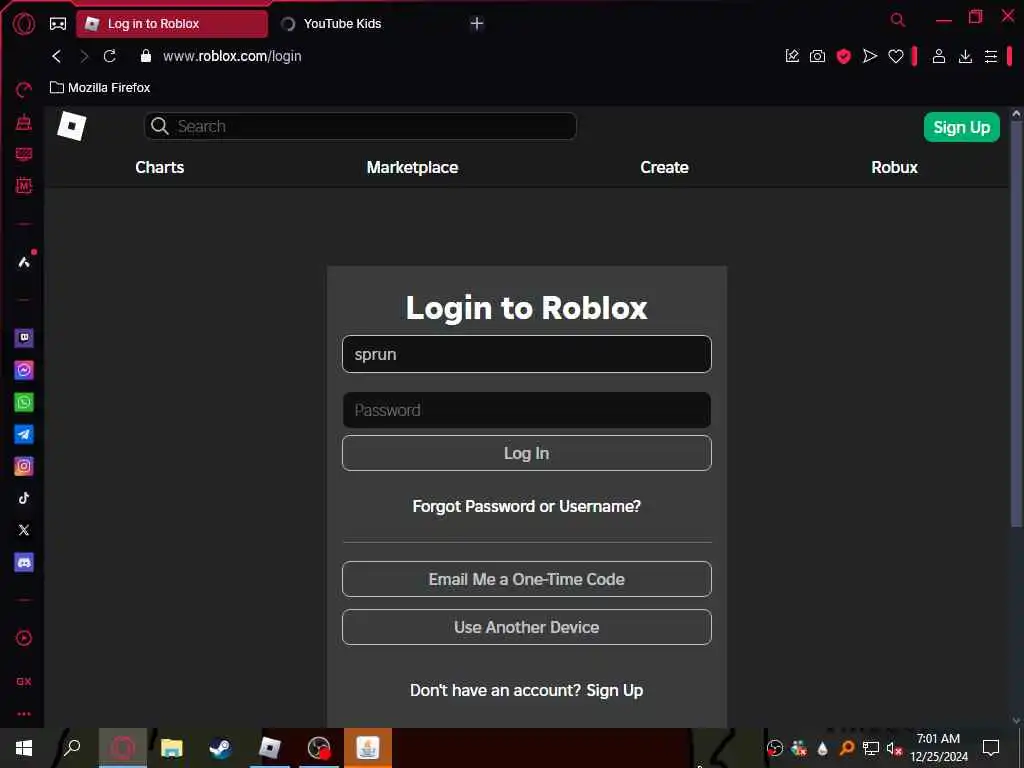Open the Aria AI sidebar icon

[24, 262]
